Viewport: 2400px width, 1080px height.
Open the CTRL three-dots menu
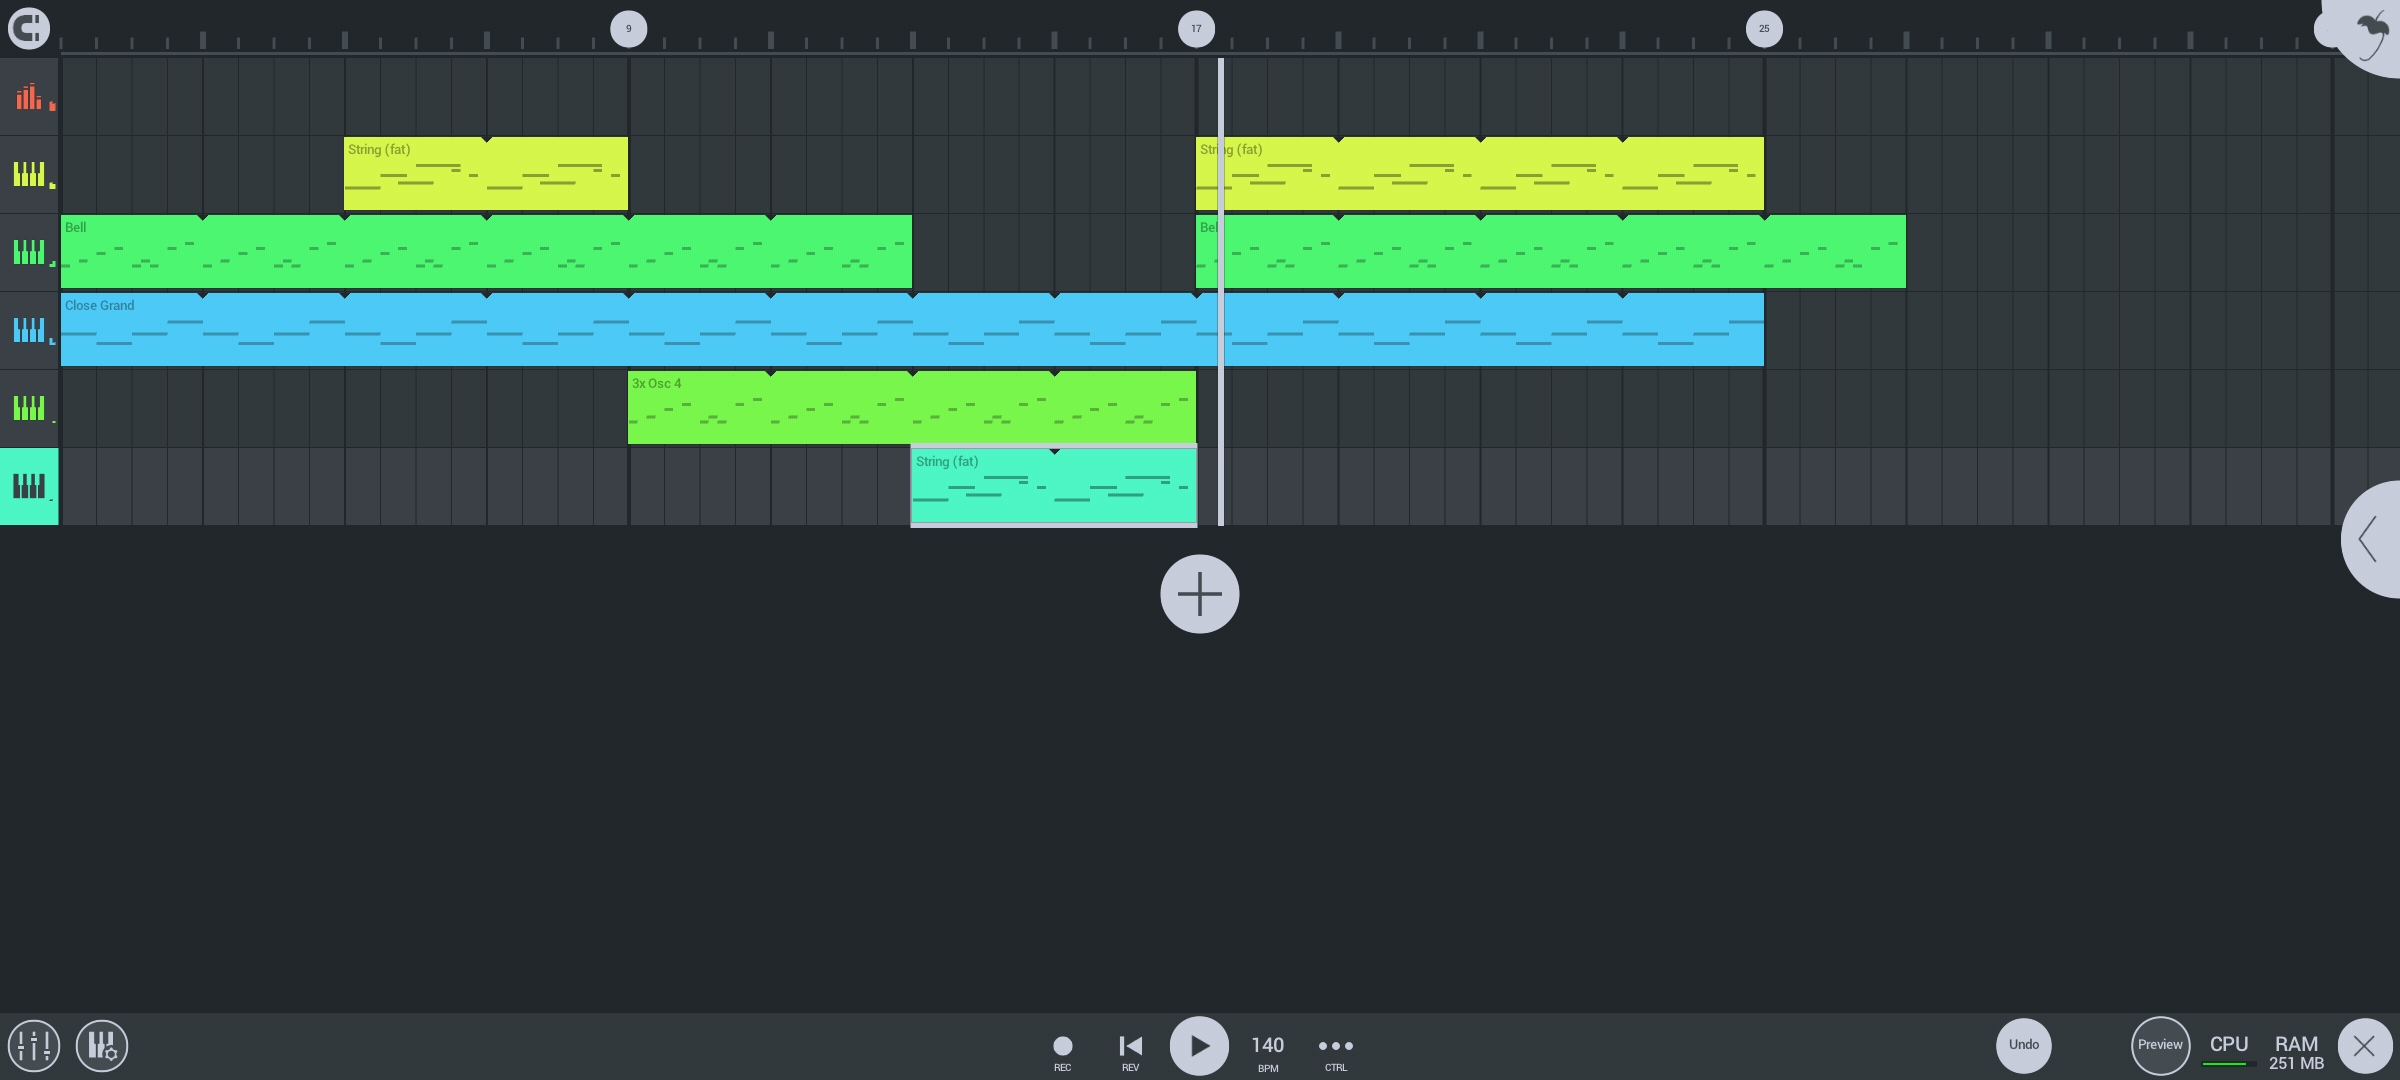click(x=1335, y=1046)
